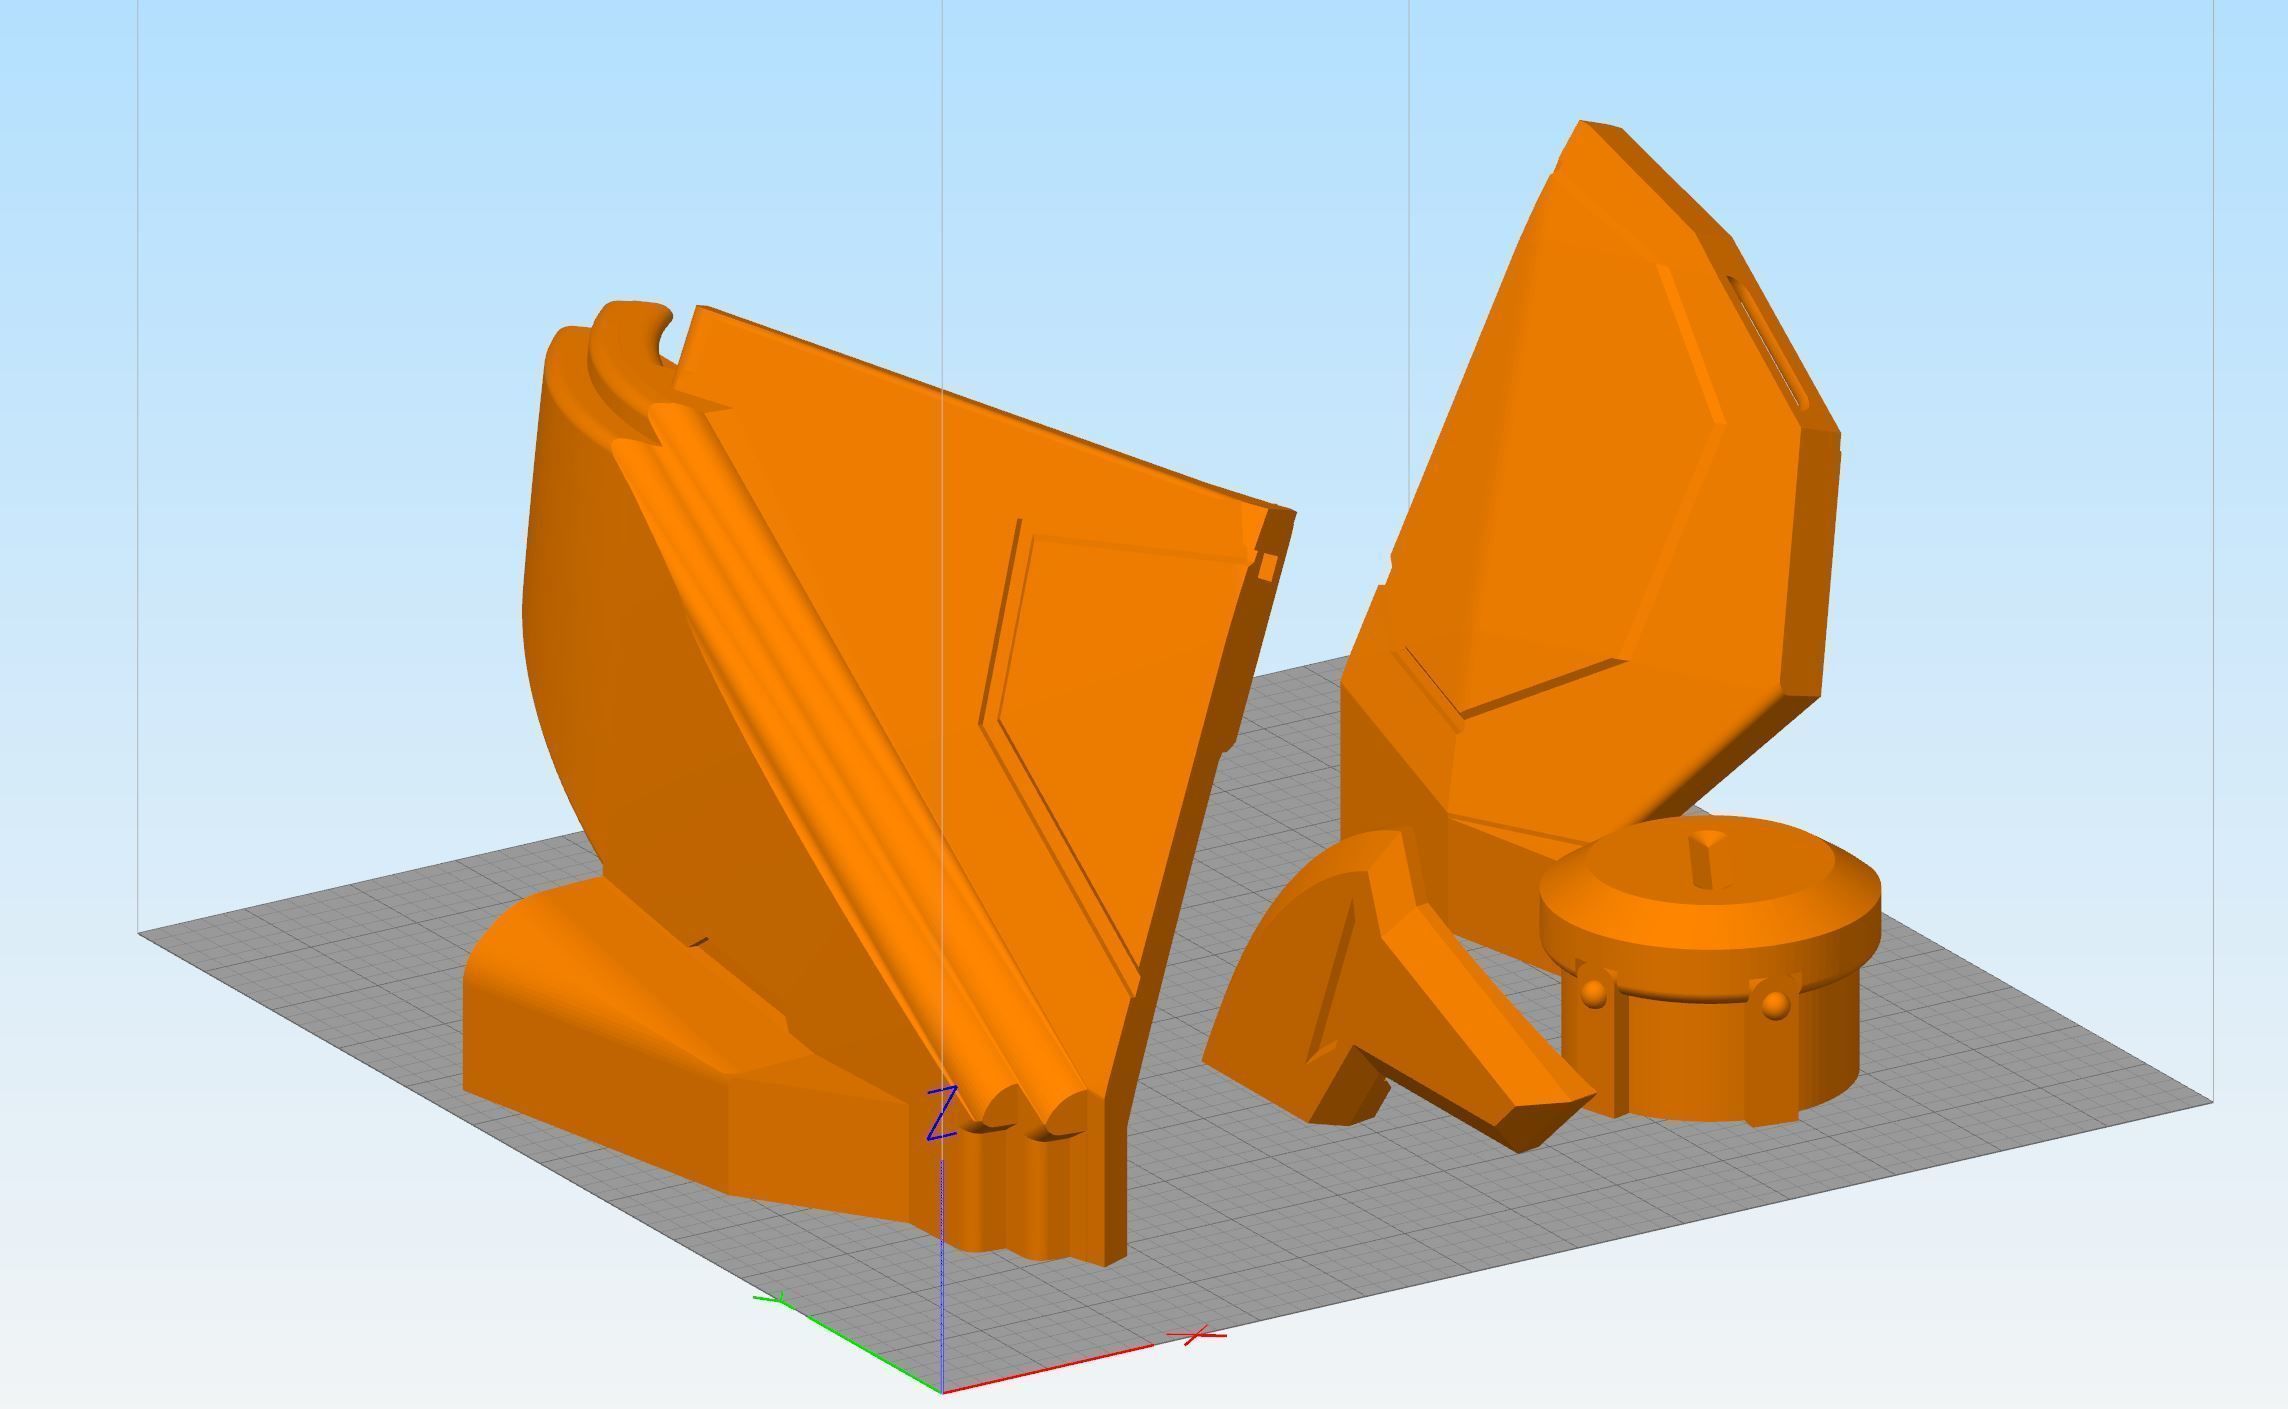Click the right sphere knob on the cylinder

pos(1774,1003)
